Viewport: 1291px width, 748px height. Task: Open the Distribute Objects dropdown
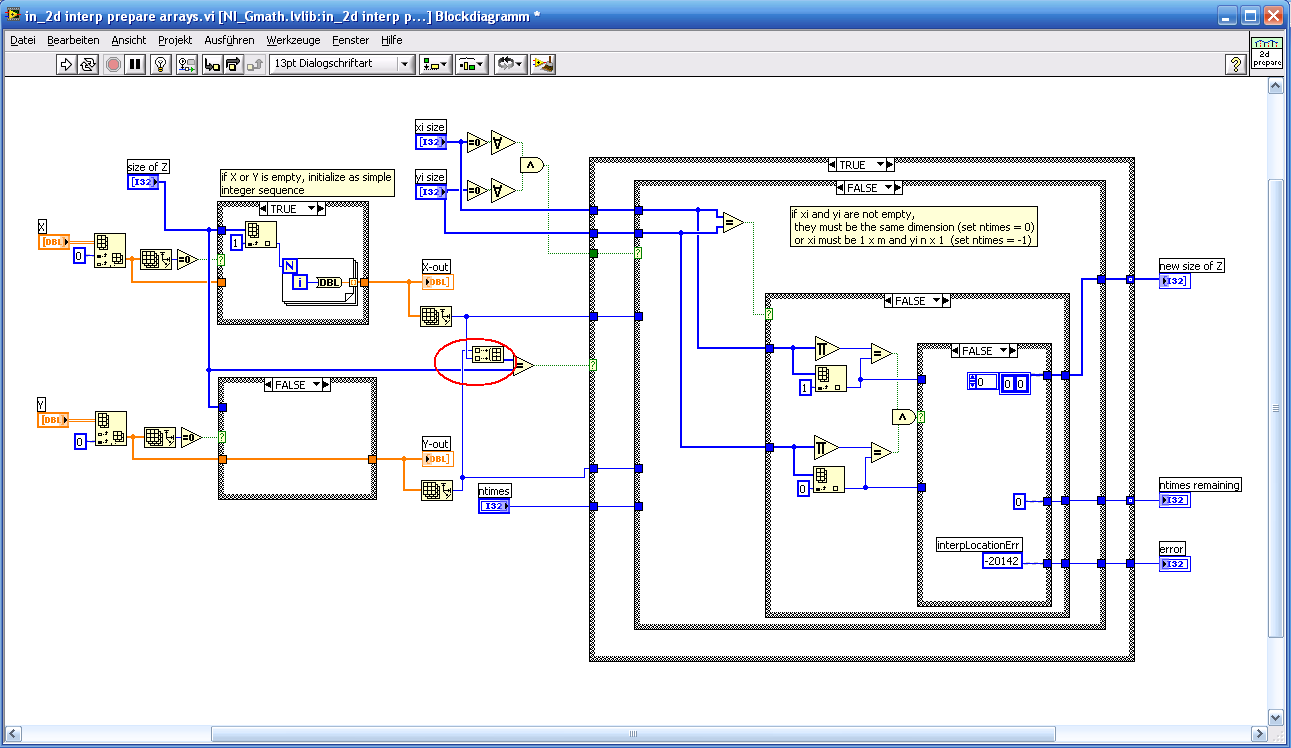point(471,64)
